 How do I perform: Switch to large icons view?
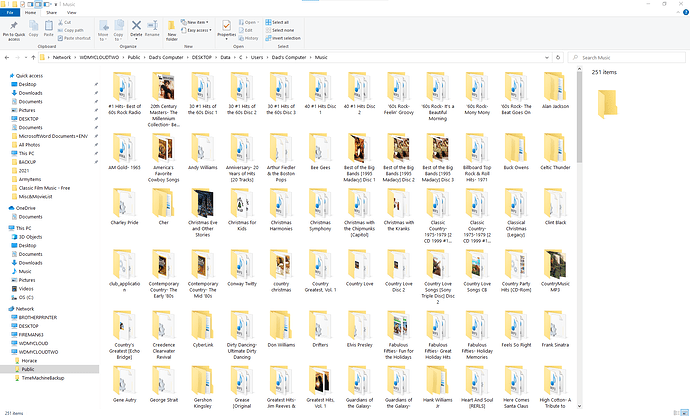[x=685, y=413]
